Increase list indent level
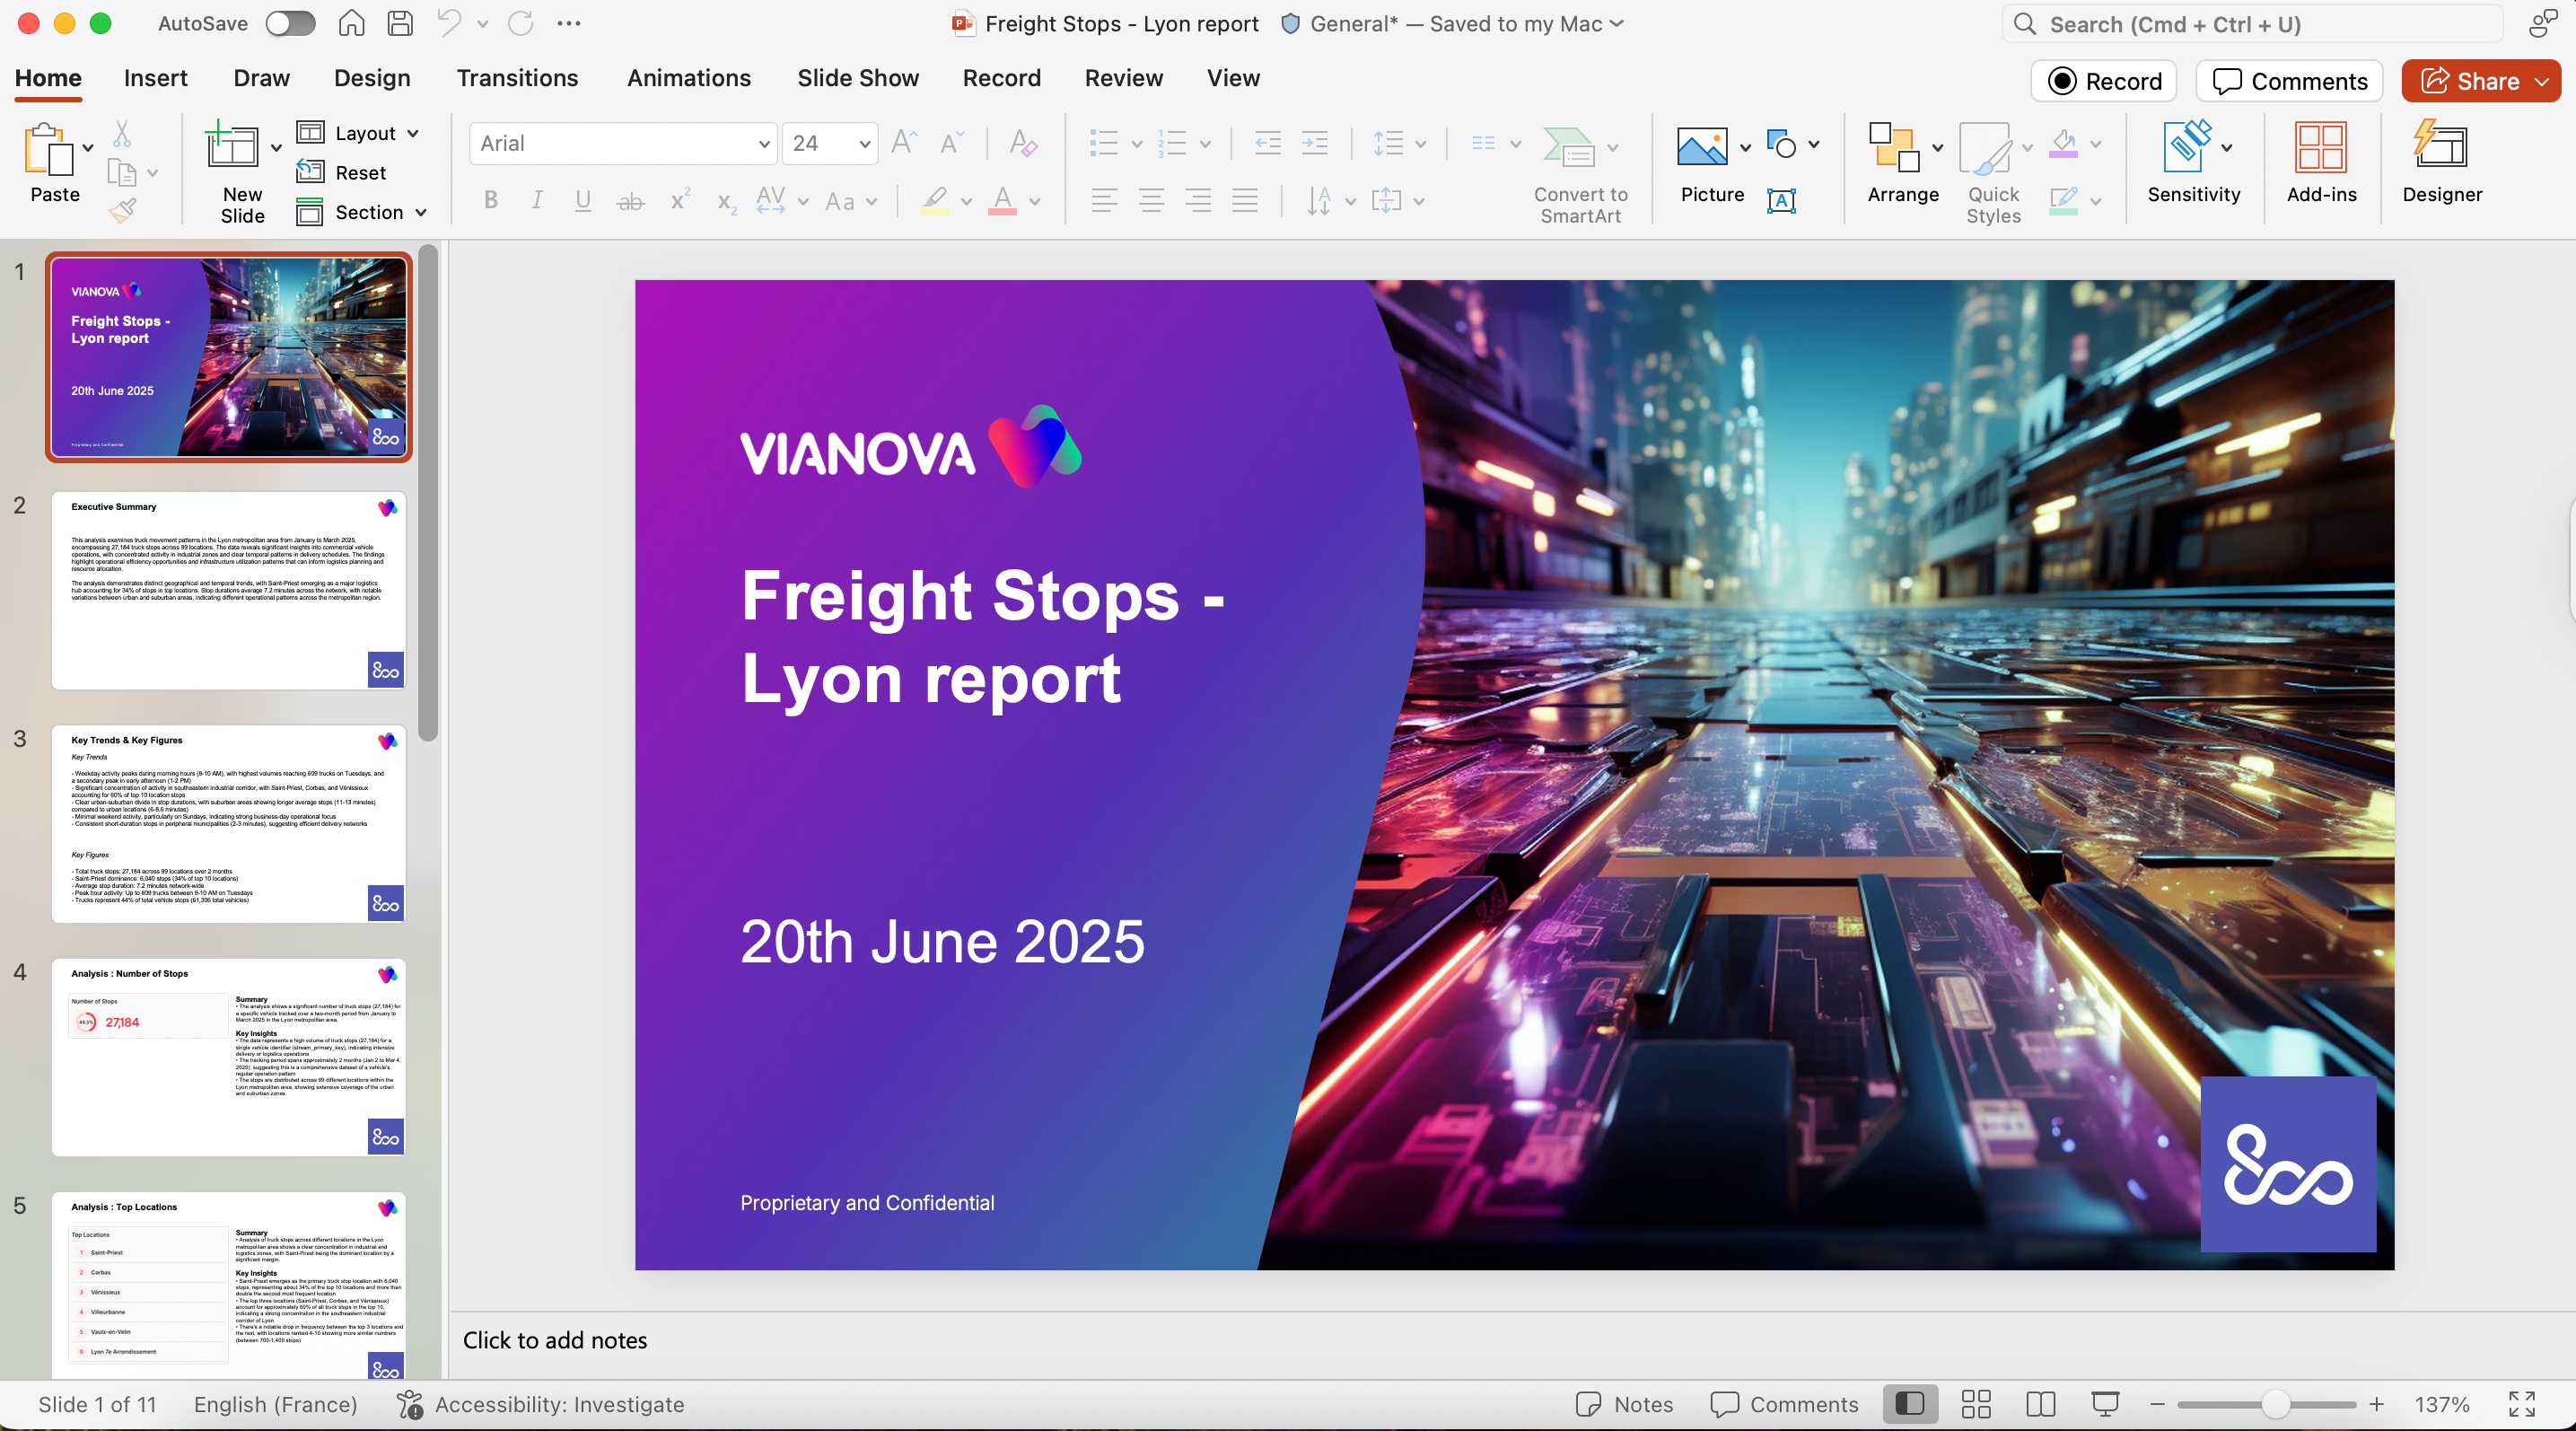2576x1431 pixels. click(1314, 143)
